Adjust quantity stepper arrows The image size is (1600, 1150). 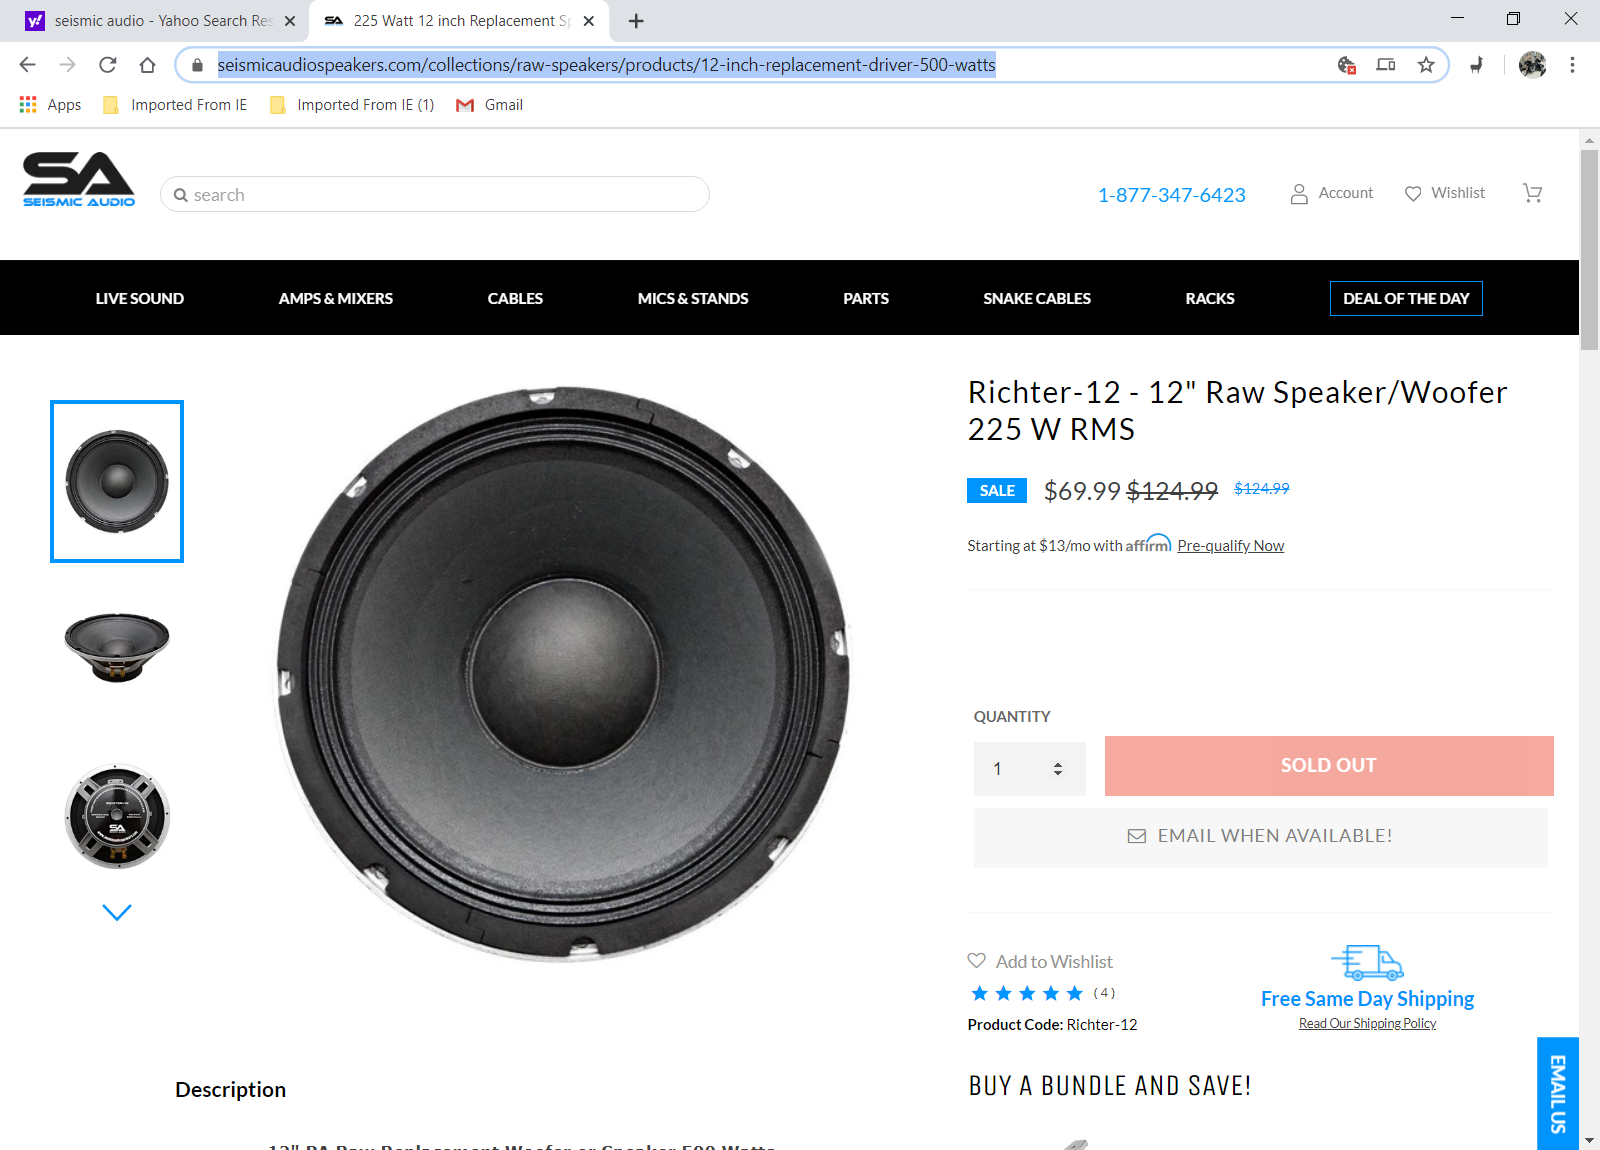(x=1058, y=769)
